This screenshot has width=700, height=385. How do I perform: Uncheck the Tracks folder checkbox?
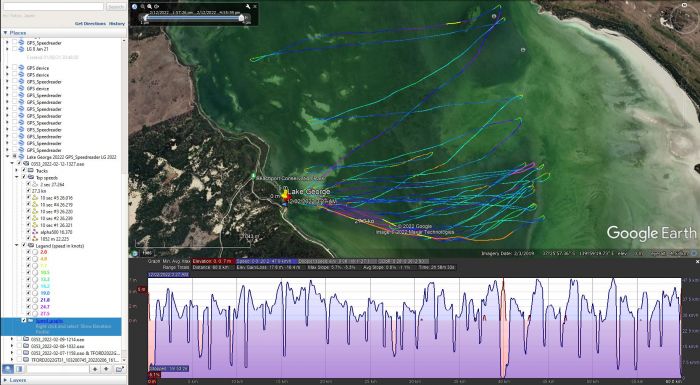(x=24, y=171)
